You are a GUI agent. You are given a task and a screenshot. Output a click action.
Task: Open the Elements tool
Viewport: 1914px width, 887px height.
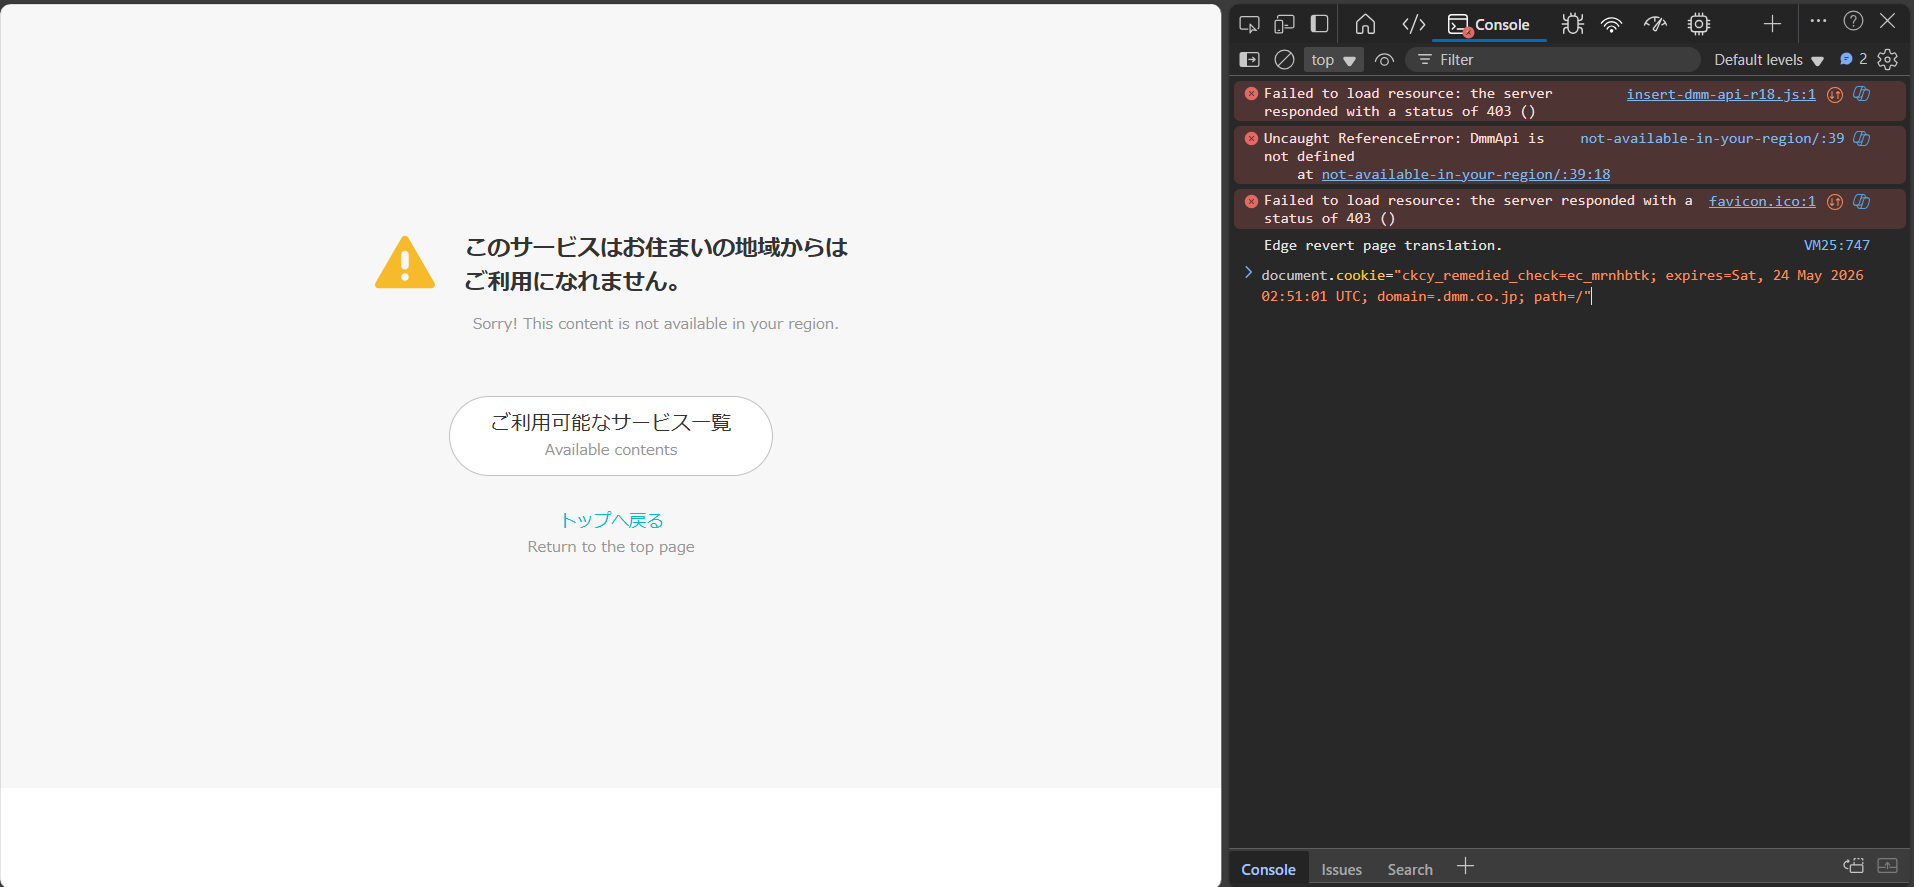(1414, 24)
